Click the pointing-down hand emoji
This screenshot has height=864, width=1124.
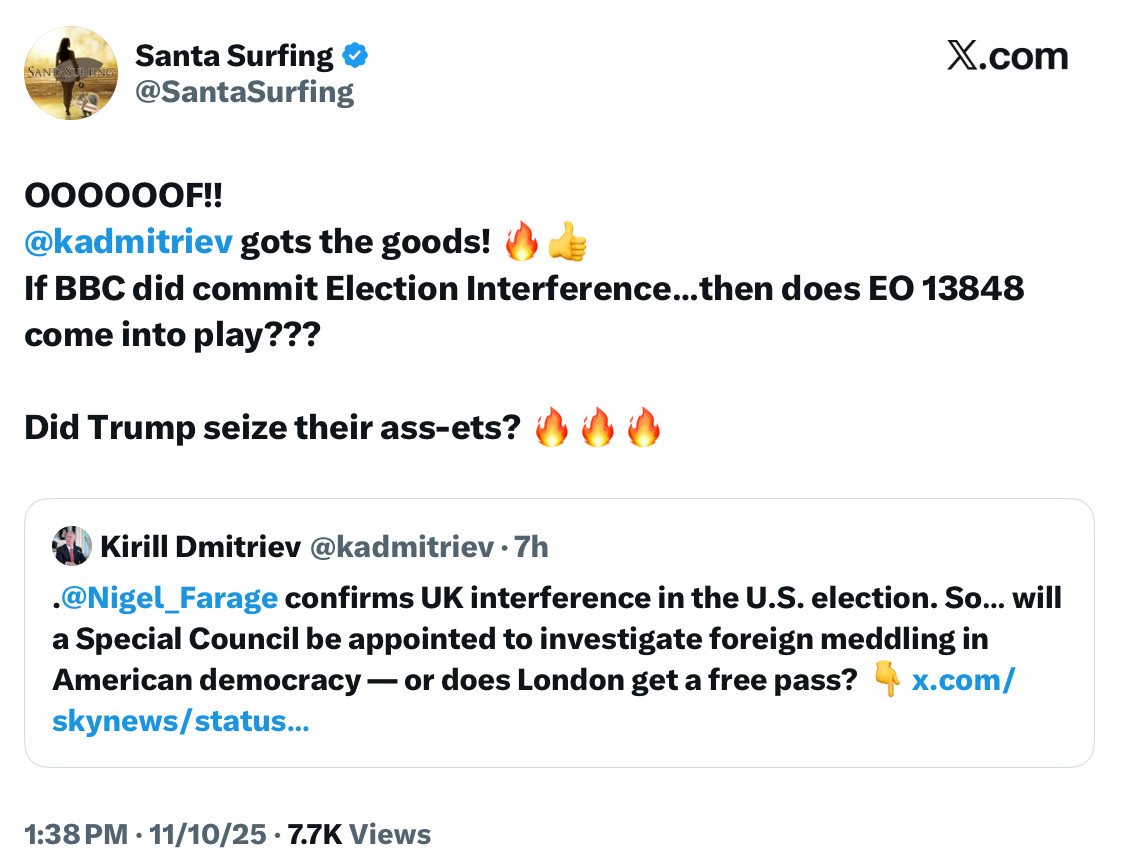887,681
